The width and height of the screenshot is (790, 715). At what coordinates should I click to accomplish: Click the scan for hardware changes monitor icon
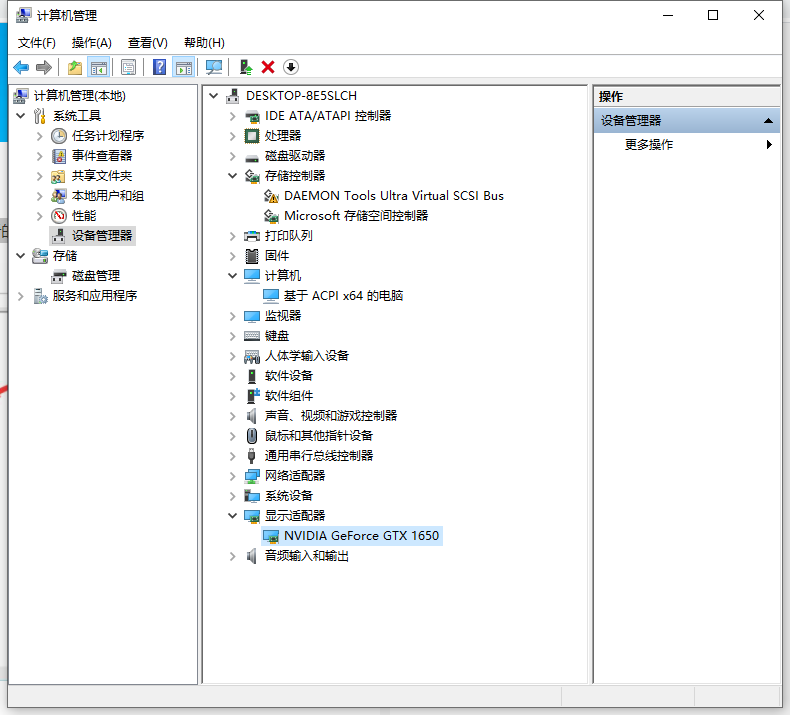point(213,67)
